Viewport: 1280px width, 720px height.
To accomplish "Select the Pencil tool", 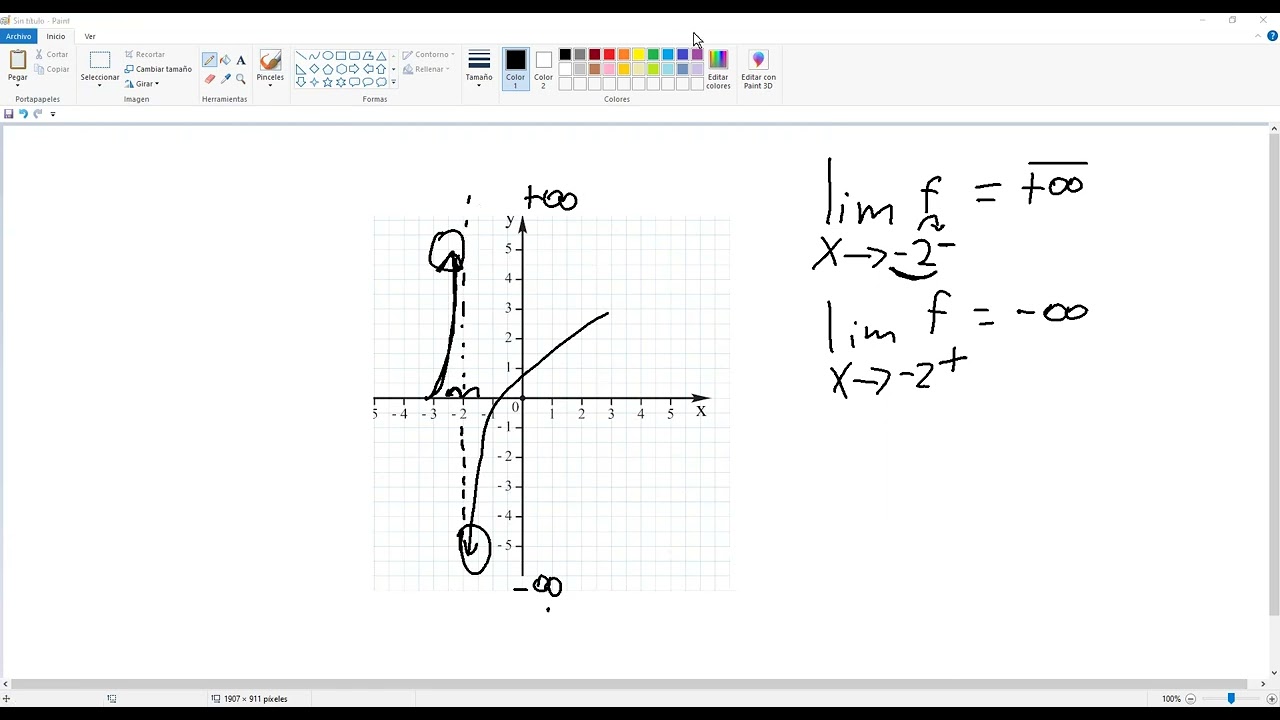I will [x=210, y=60].
